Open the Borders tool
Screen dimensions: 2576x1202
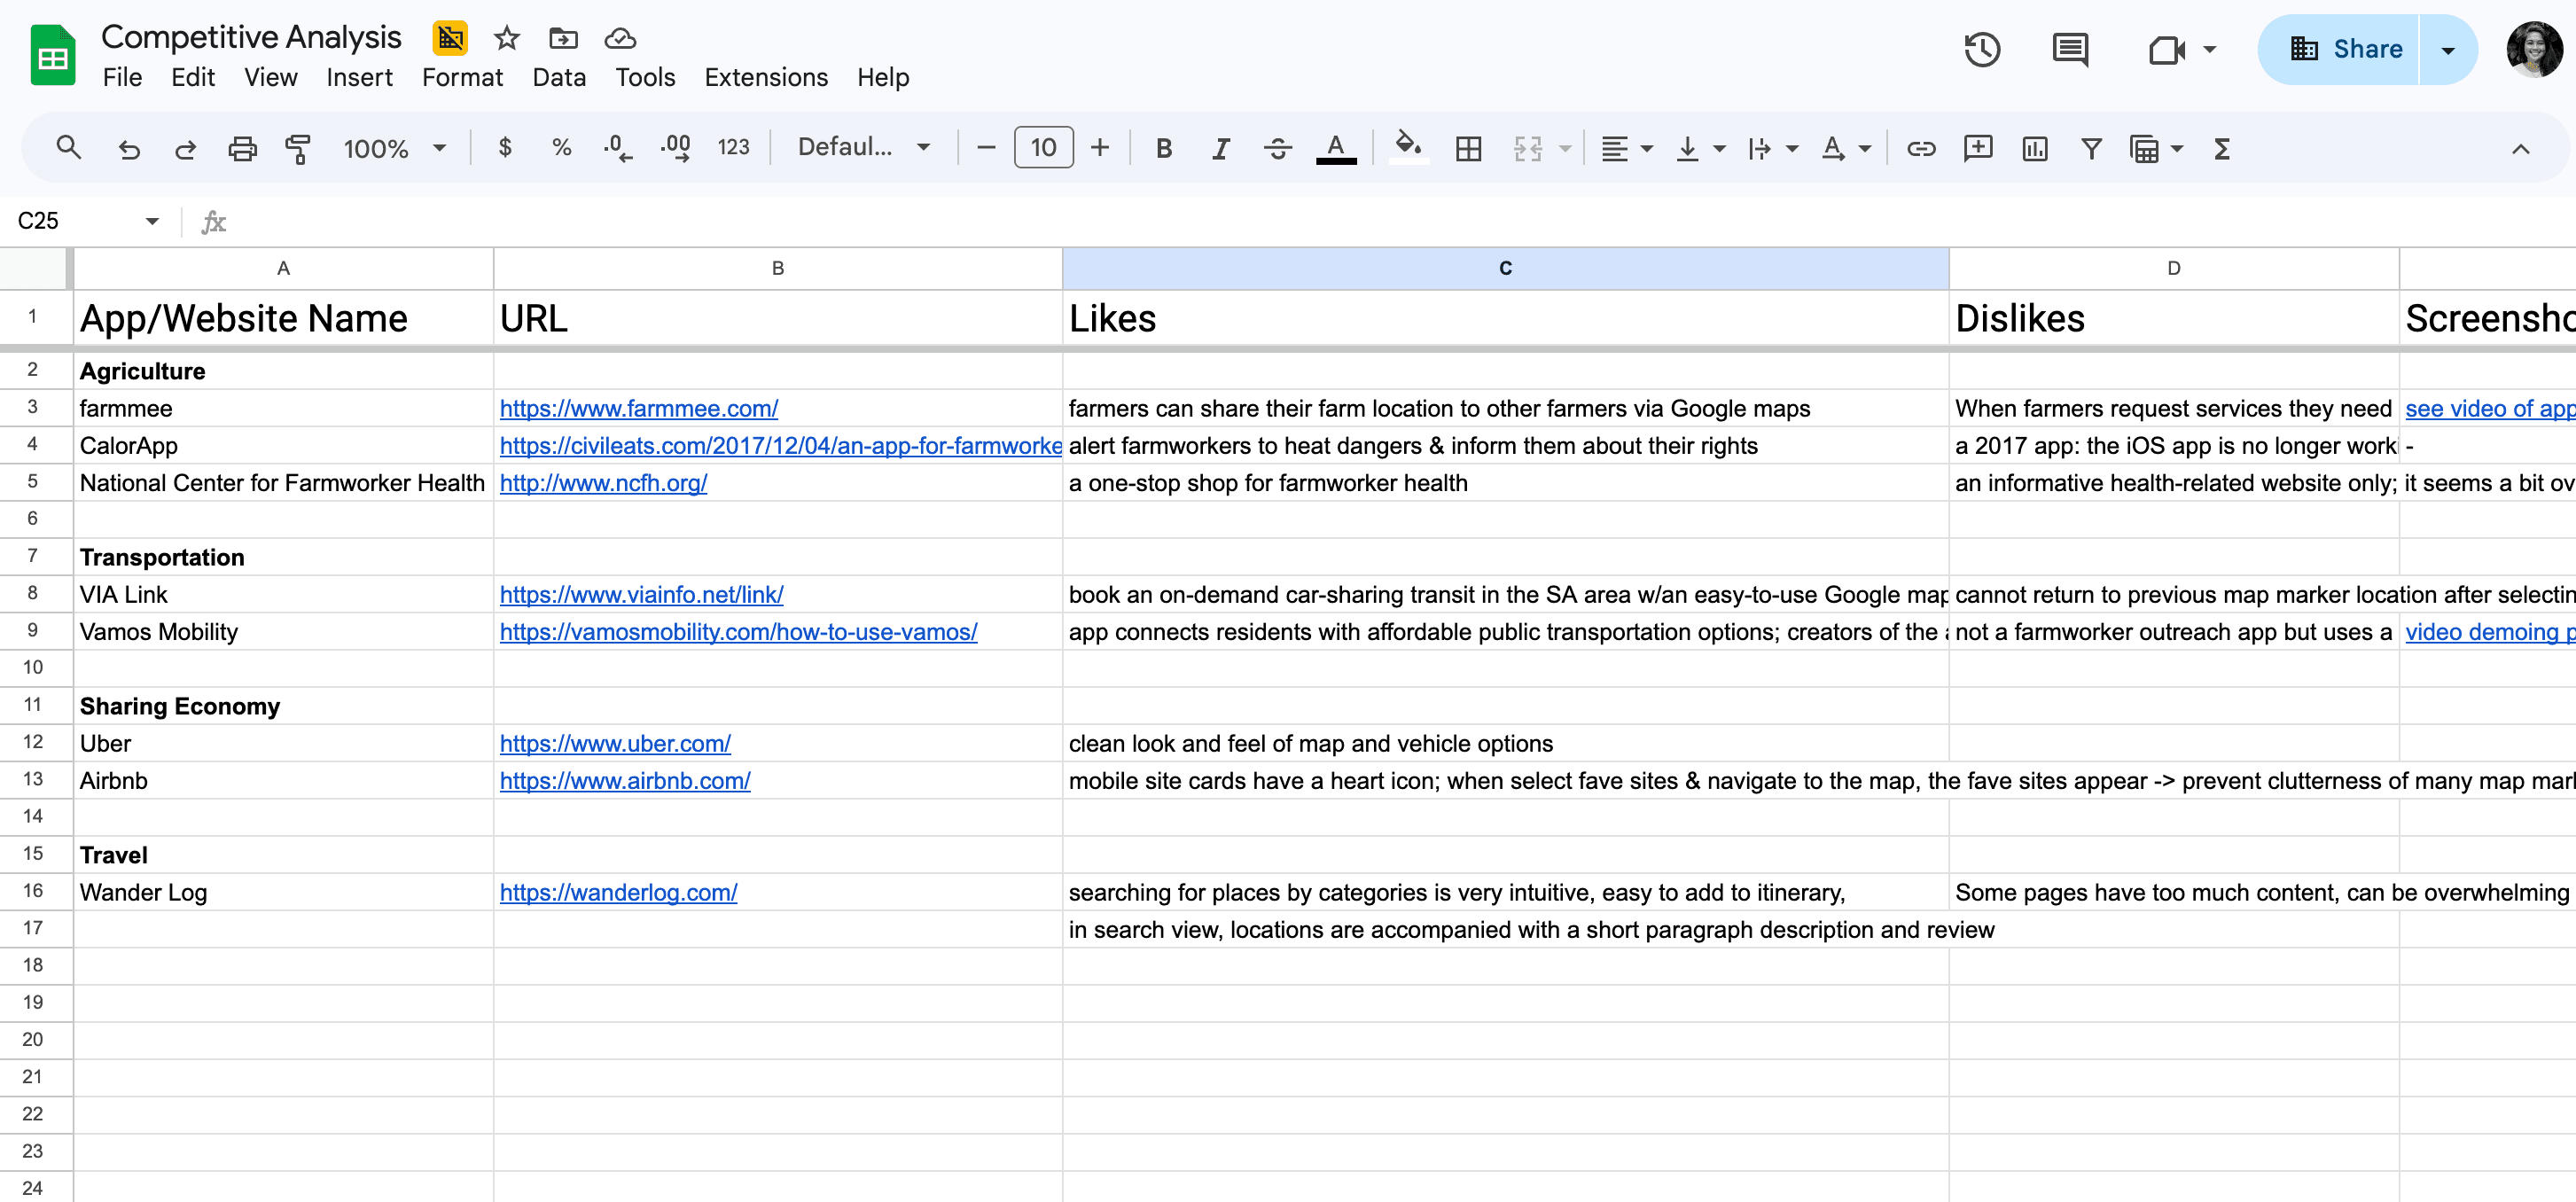coord(1467,148)
